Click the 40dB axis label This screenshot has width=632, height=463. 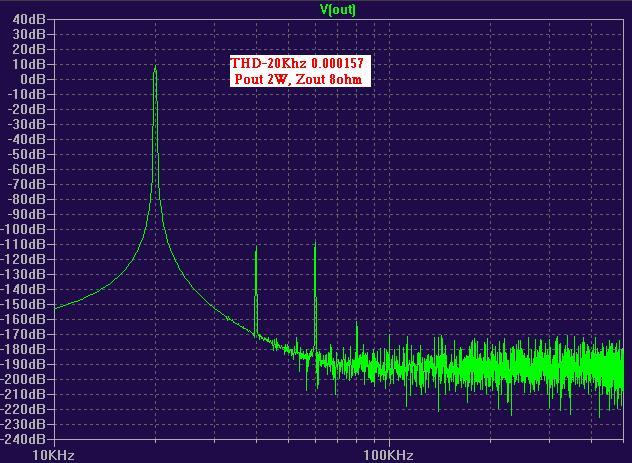pos(29,19)
